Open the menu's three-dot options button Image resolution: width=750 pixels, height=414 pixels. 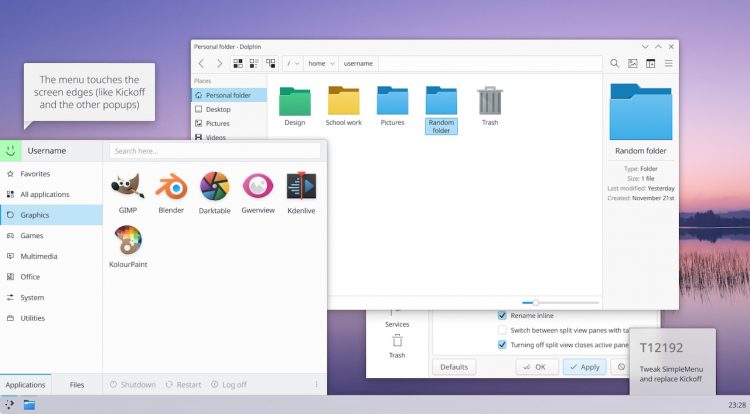pyautogui.click(x=316, y=384)
